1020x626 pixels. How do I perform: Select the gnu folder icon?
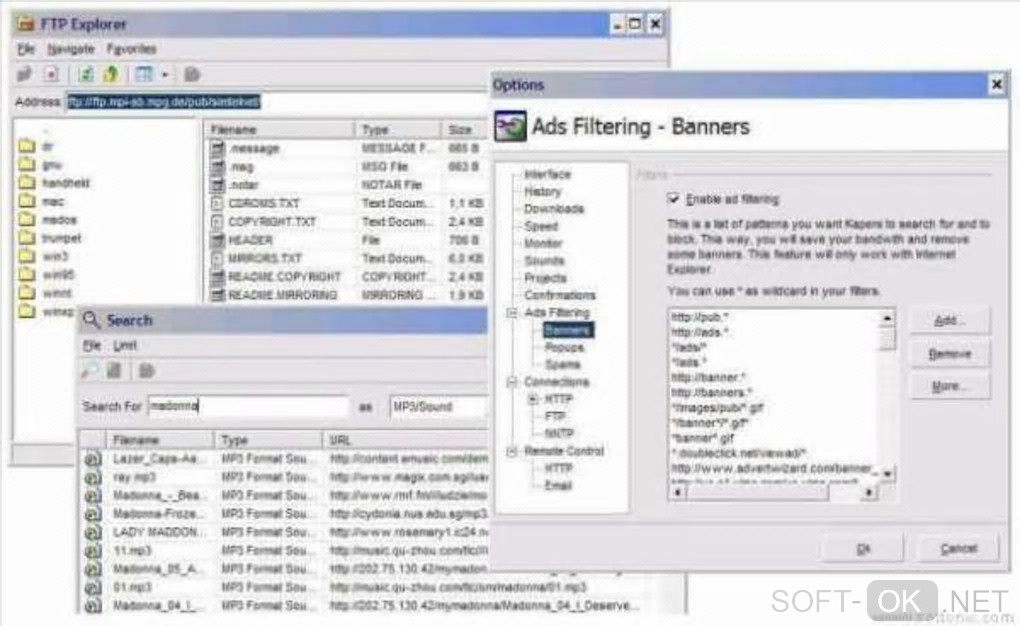click(x=26, y=165)
